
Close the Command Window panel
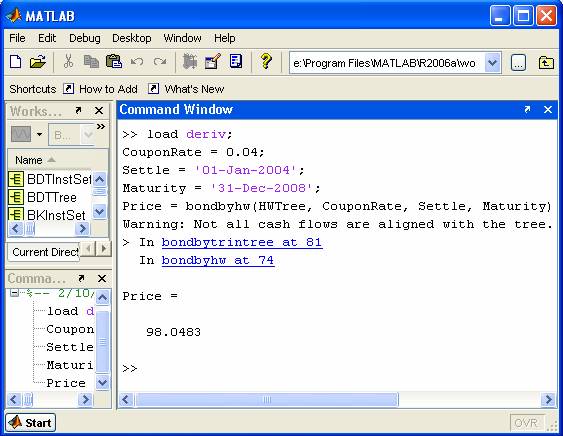[548, 109]
